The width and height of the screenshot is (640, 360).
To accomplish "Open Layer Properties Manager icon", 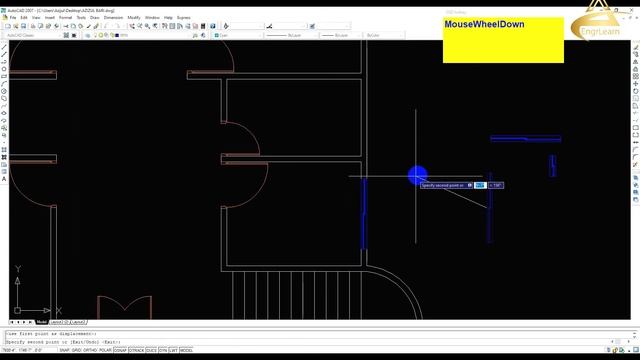I will pos(88,36).
